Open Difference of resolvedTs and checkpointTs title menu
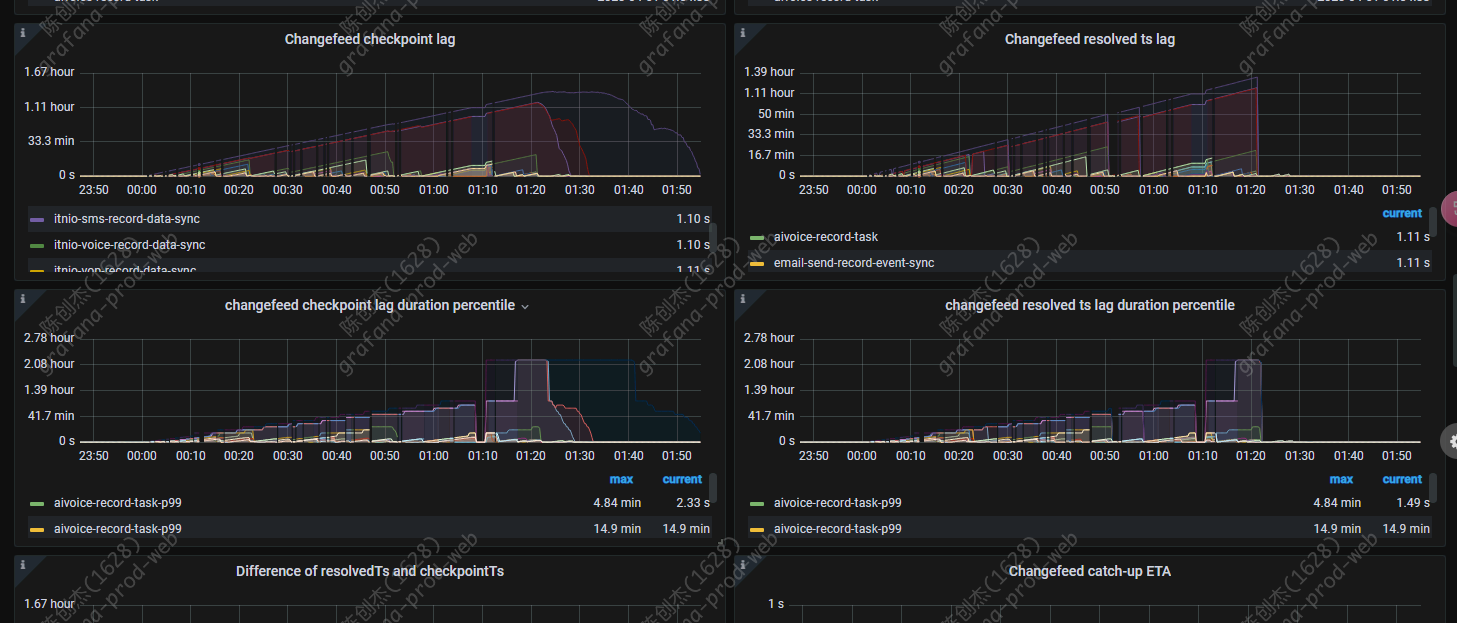The image size is (1457, 623). click(369, 572)
